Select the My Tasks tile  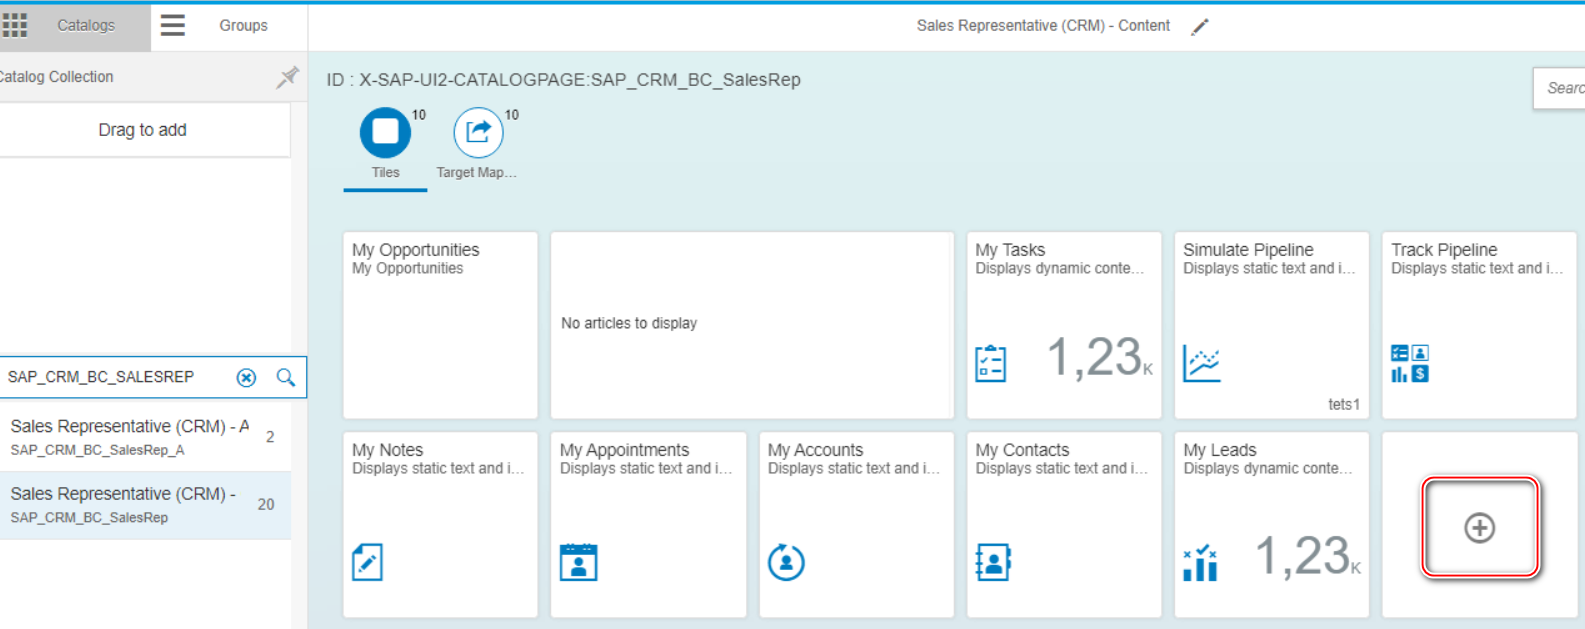(1063, 325)
